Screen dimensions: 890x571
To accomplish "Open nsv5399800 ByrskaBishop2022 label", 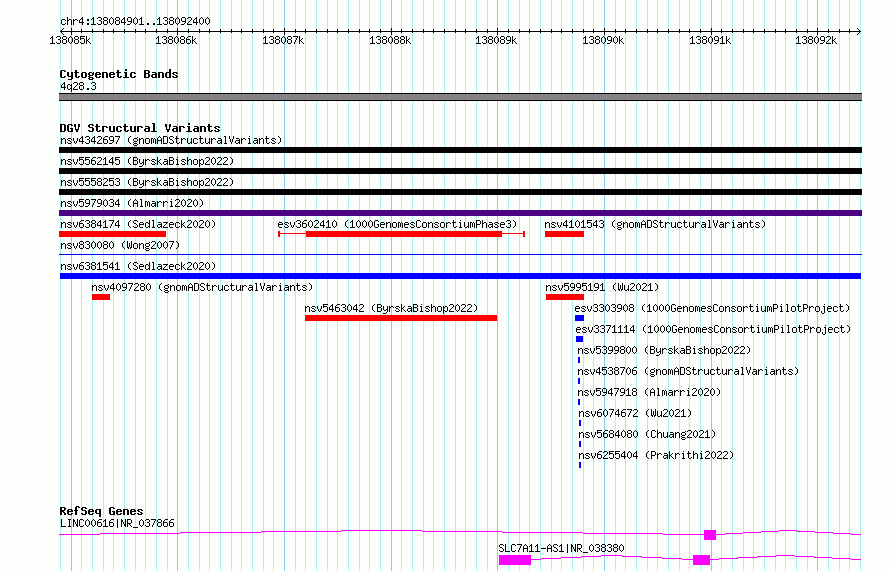I will pyautogui.click(x=664, y=350).
